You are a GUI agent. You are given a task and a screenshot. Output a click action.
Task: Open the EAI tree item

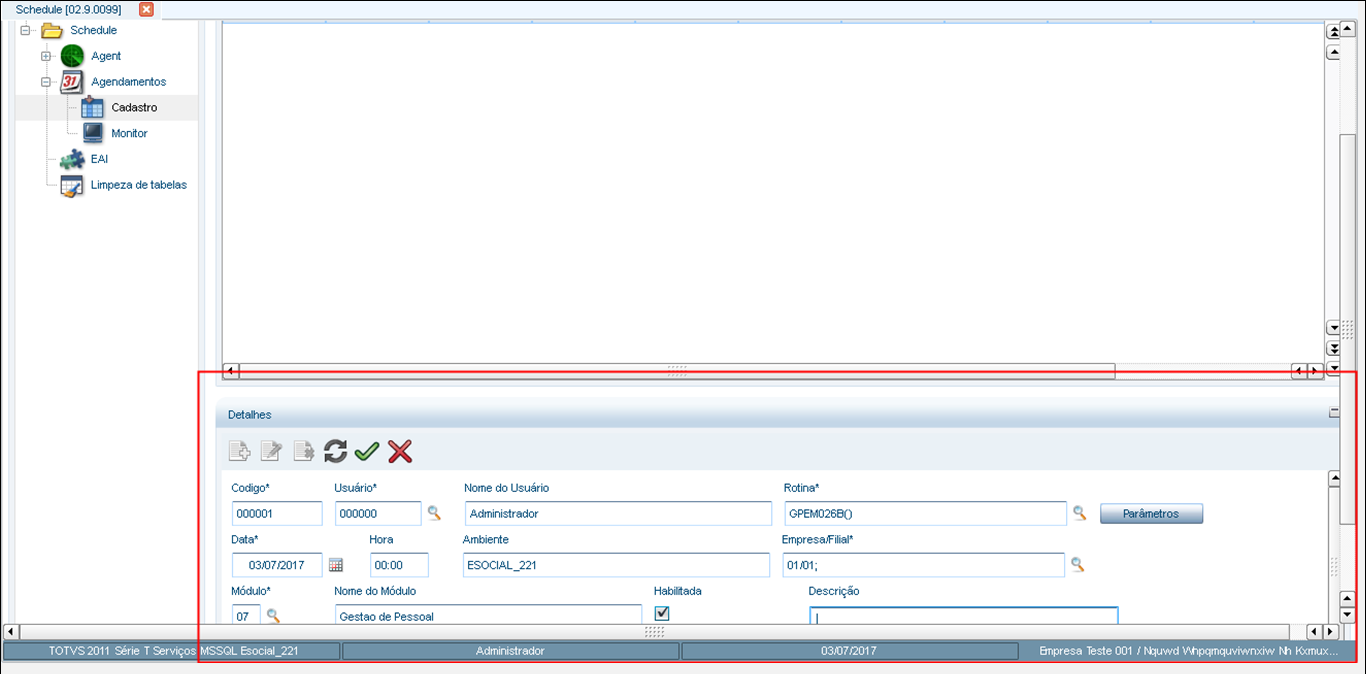click(x=99, y=159)
